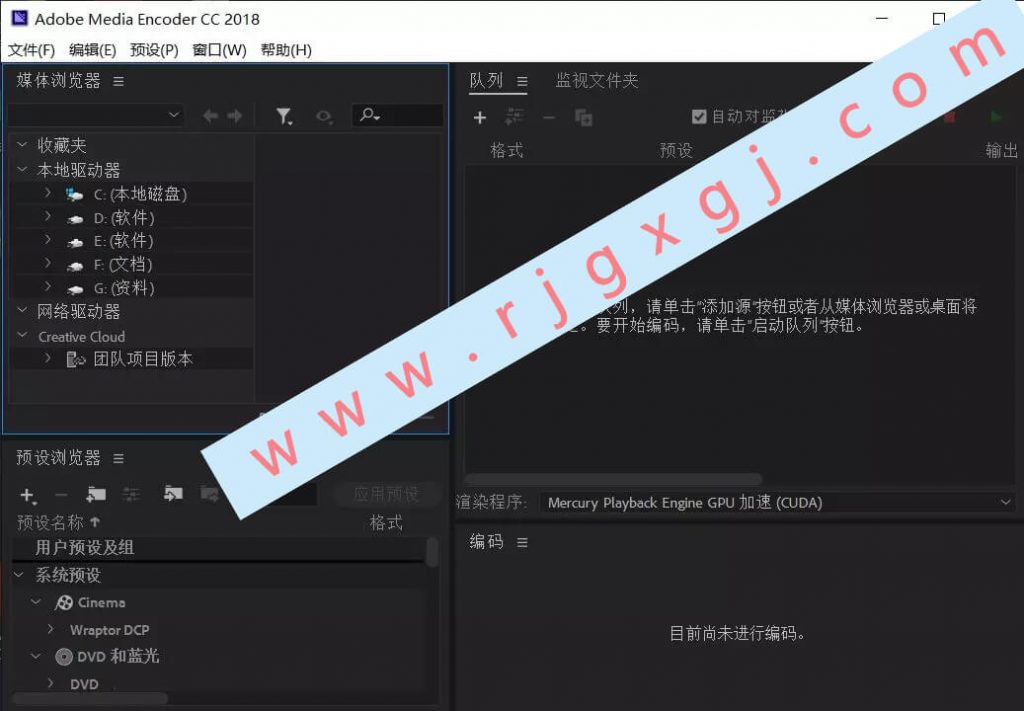Open the 预设浏览器 panel menu icon
The height and width of the screenshot is (711, 1024).
click(118, 459)
